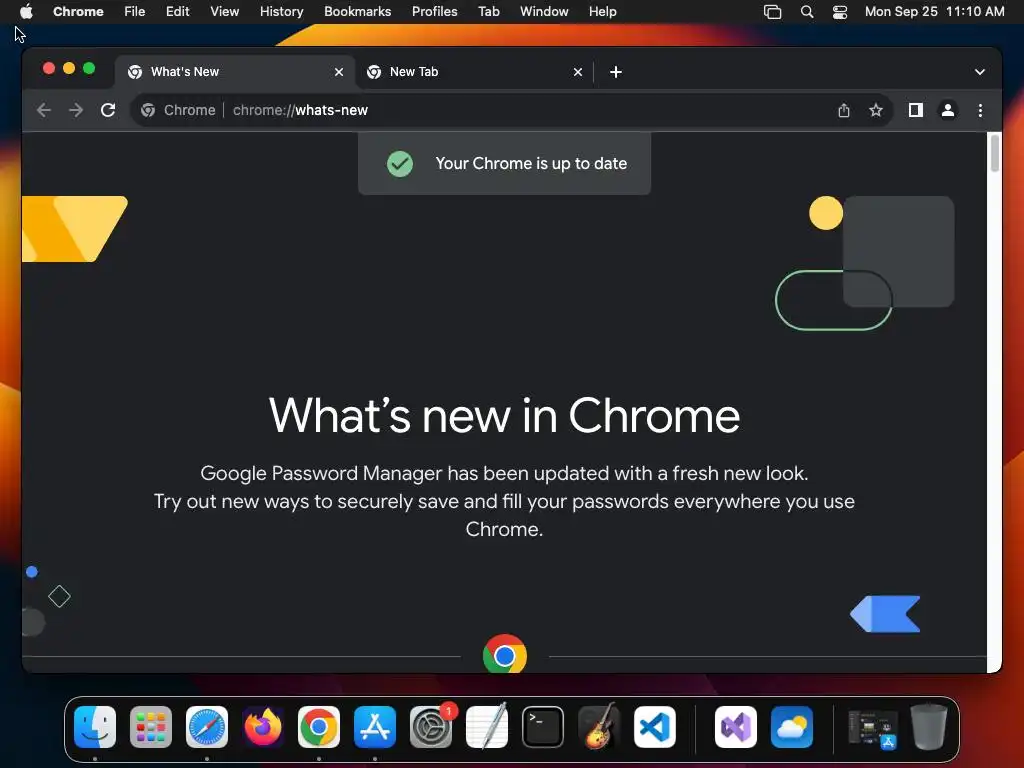Open Finder from the Dock
The image size is (1024, 768).
click(x=95, y=727)
